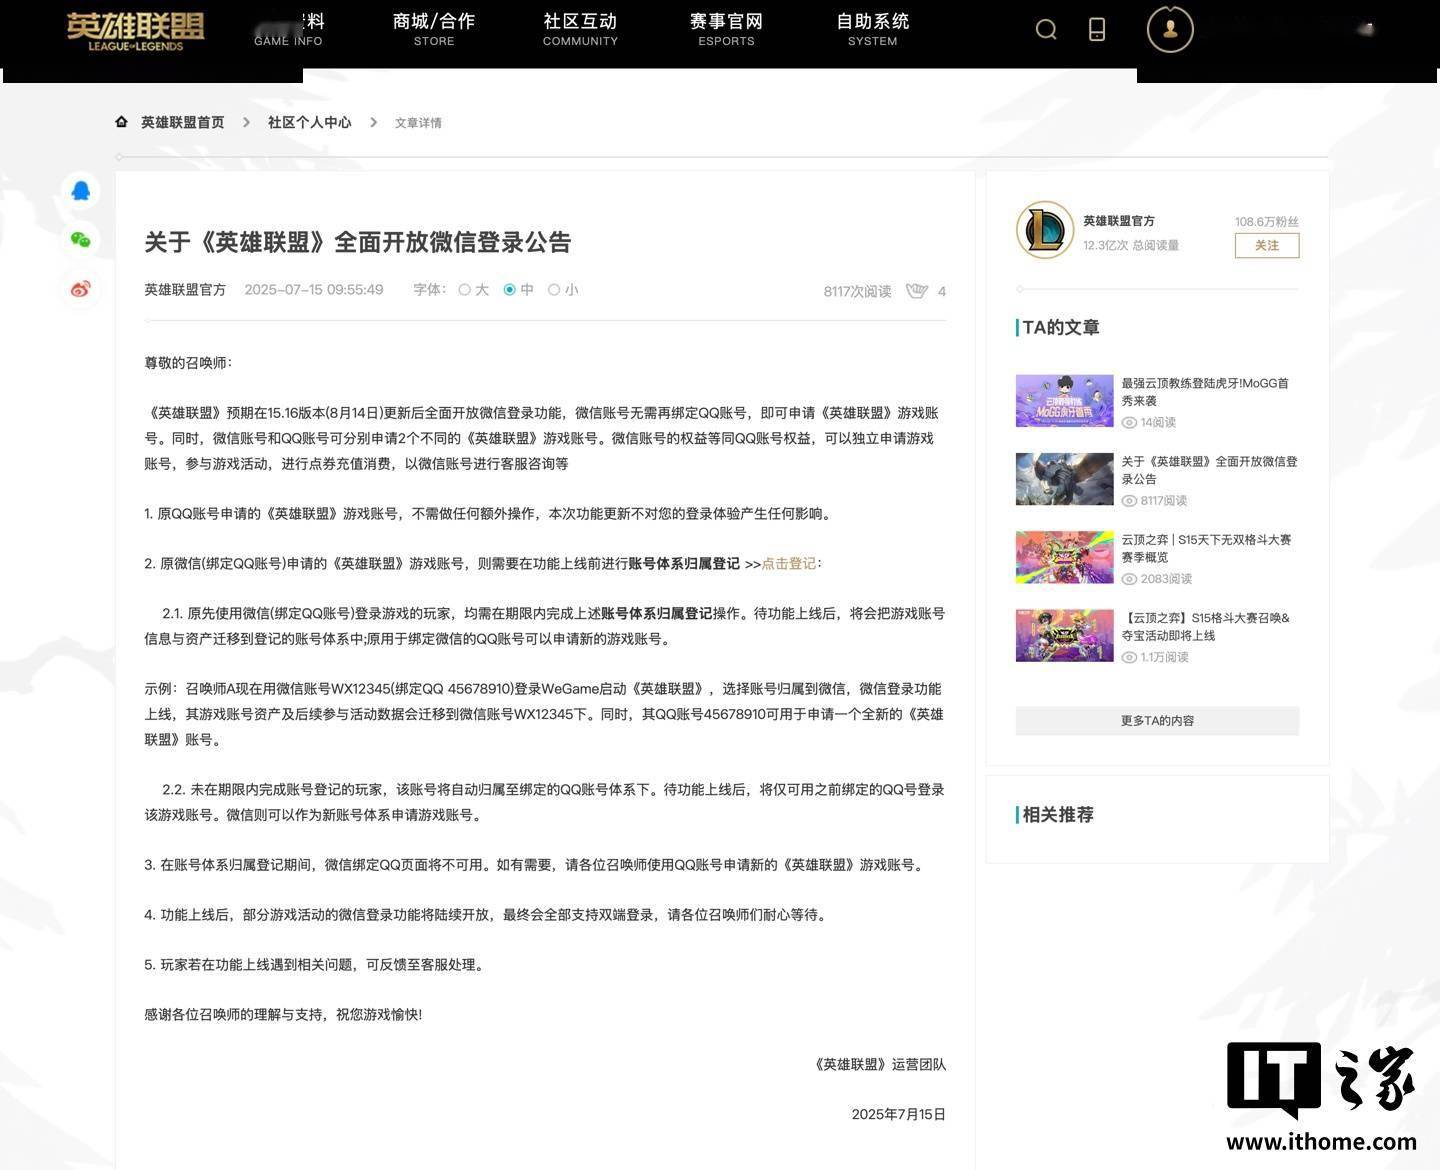This screenshot has height=1170, width=1440.
Task: Click the S15 treasure event thumbnail
Action: coord(1064,635)
